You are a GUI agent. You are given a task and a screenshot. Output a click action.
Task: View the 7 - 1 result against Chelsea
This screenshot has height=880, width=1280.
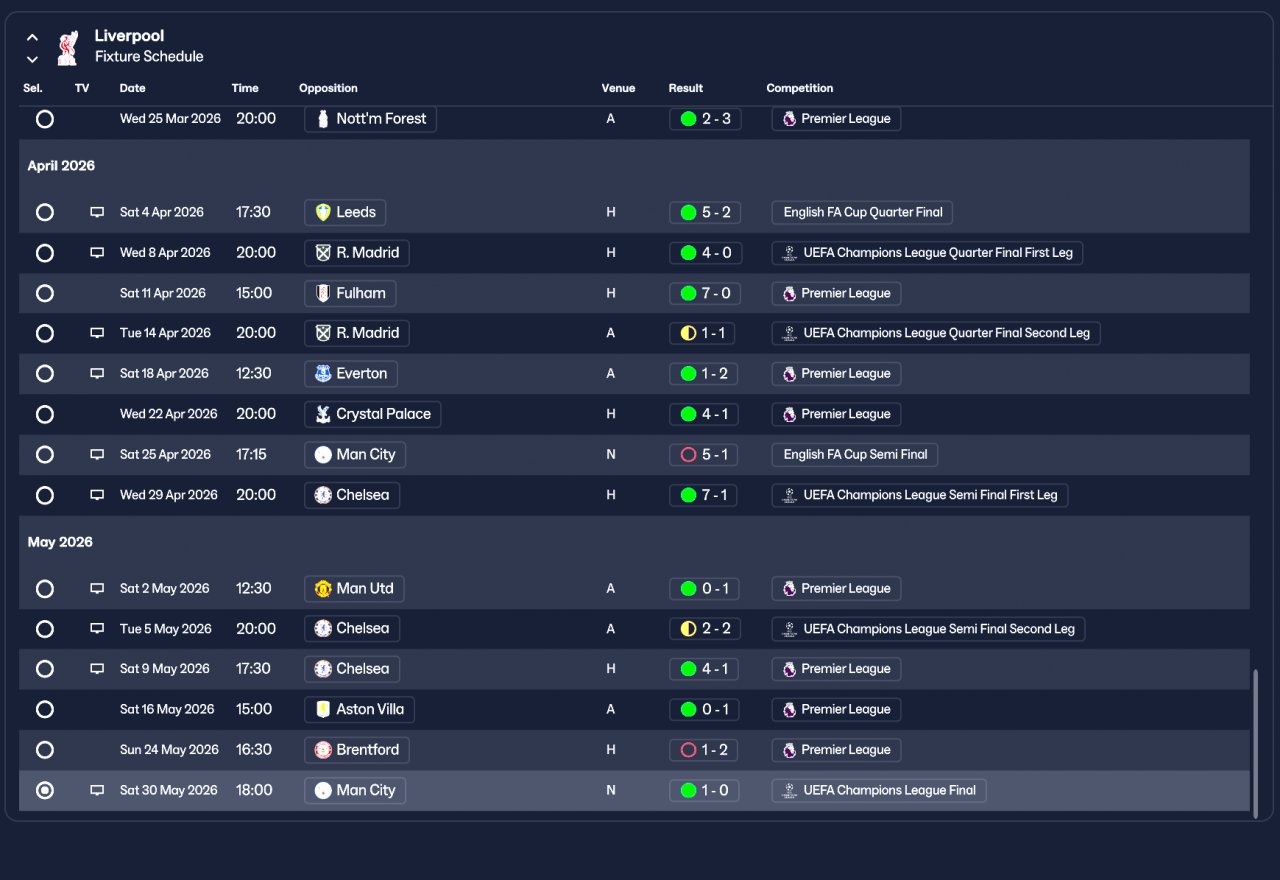pyautogui.click(x=705, y=495)
